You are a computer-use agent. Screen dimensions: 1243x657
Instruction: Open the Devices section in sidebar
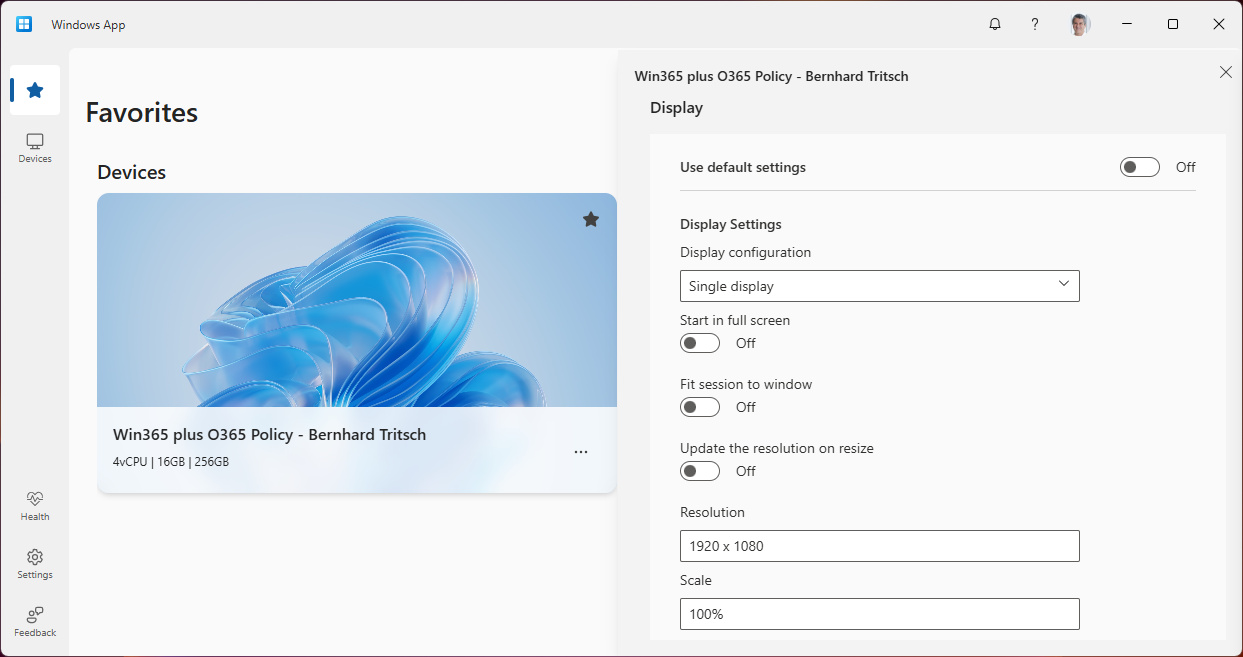(34, 147)
